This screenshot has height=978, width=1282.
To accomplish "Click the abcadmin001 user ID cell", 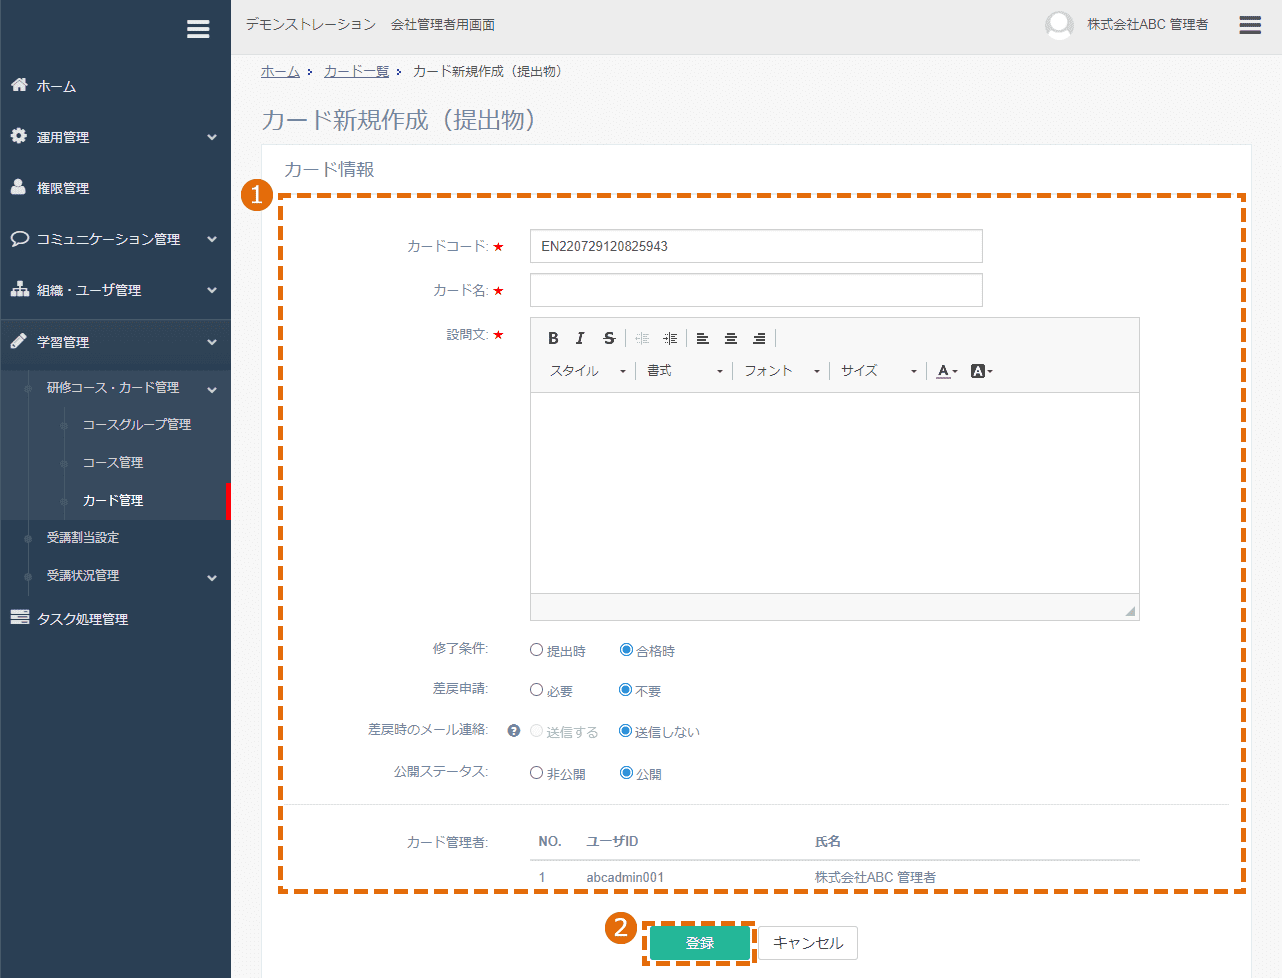I will pyautogui.click(x=625, y=877).
